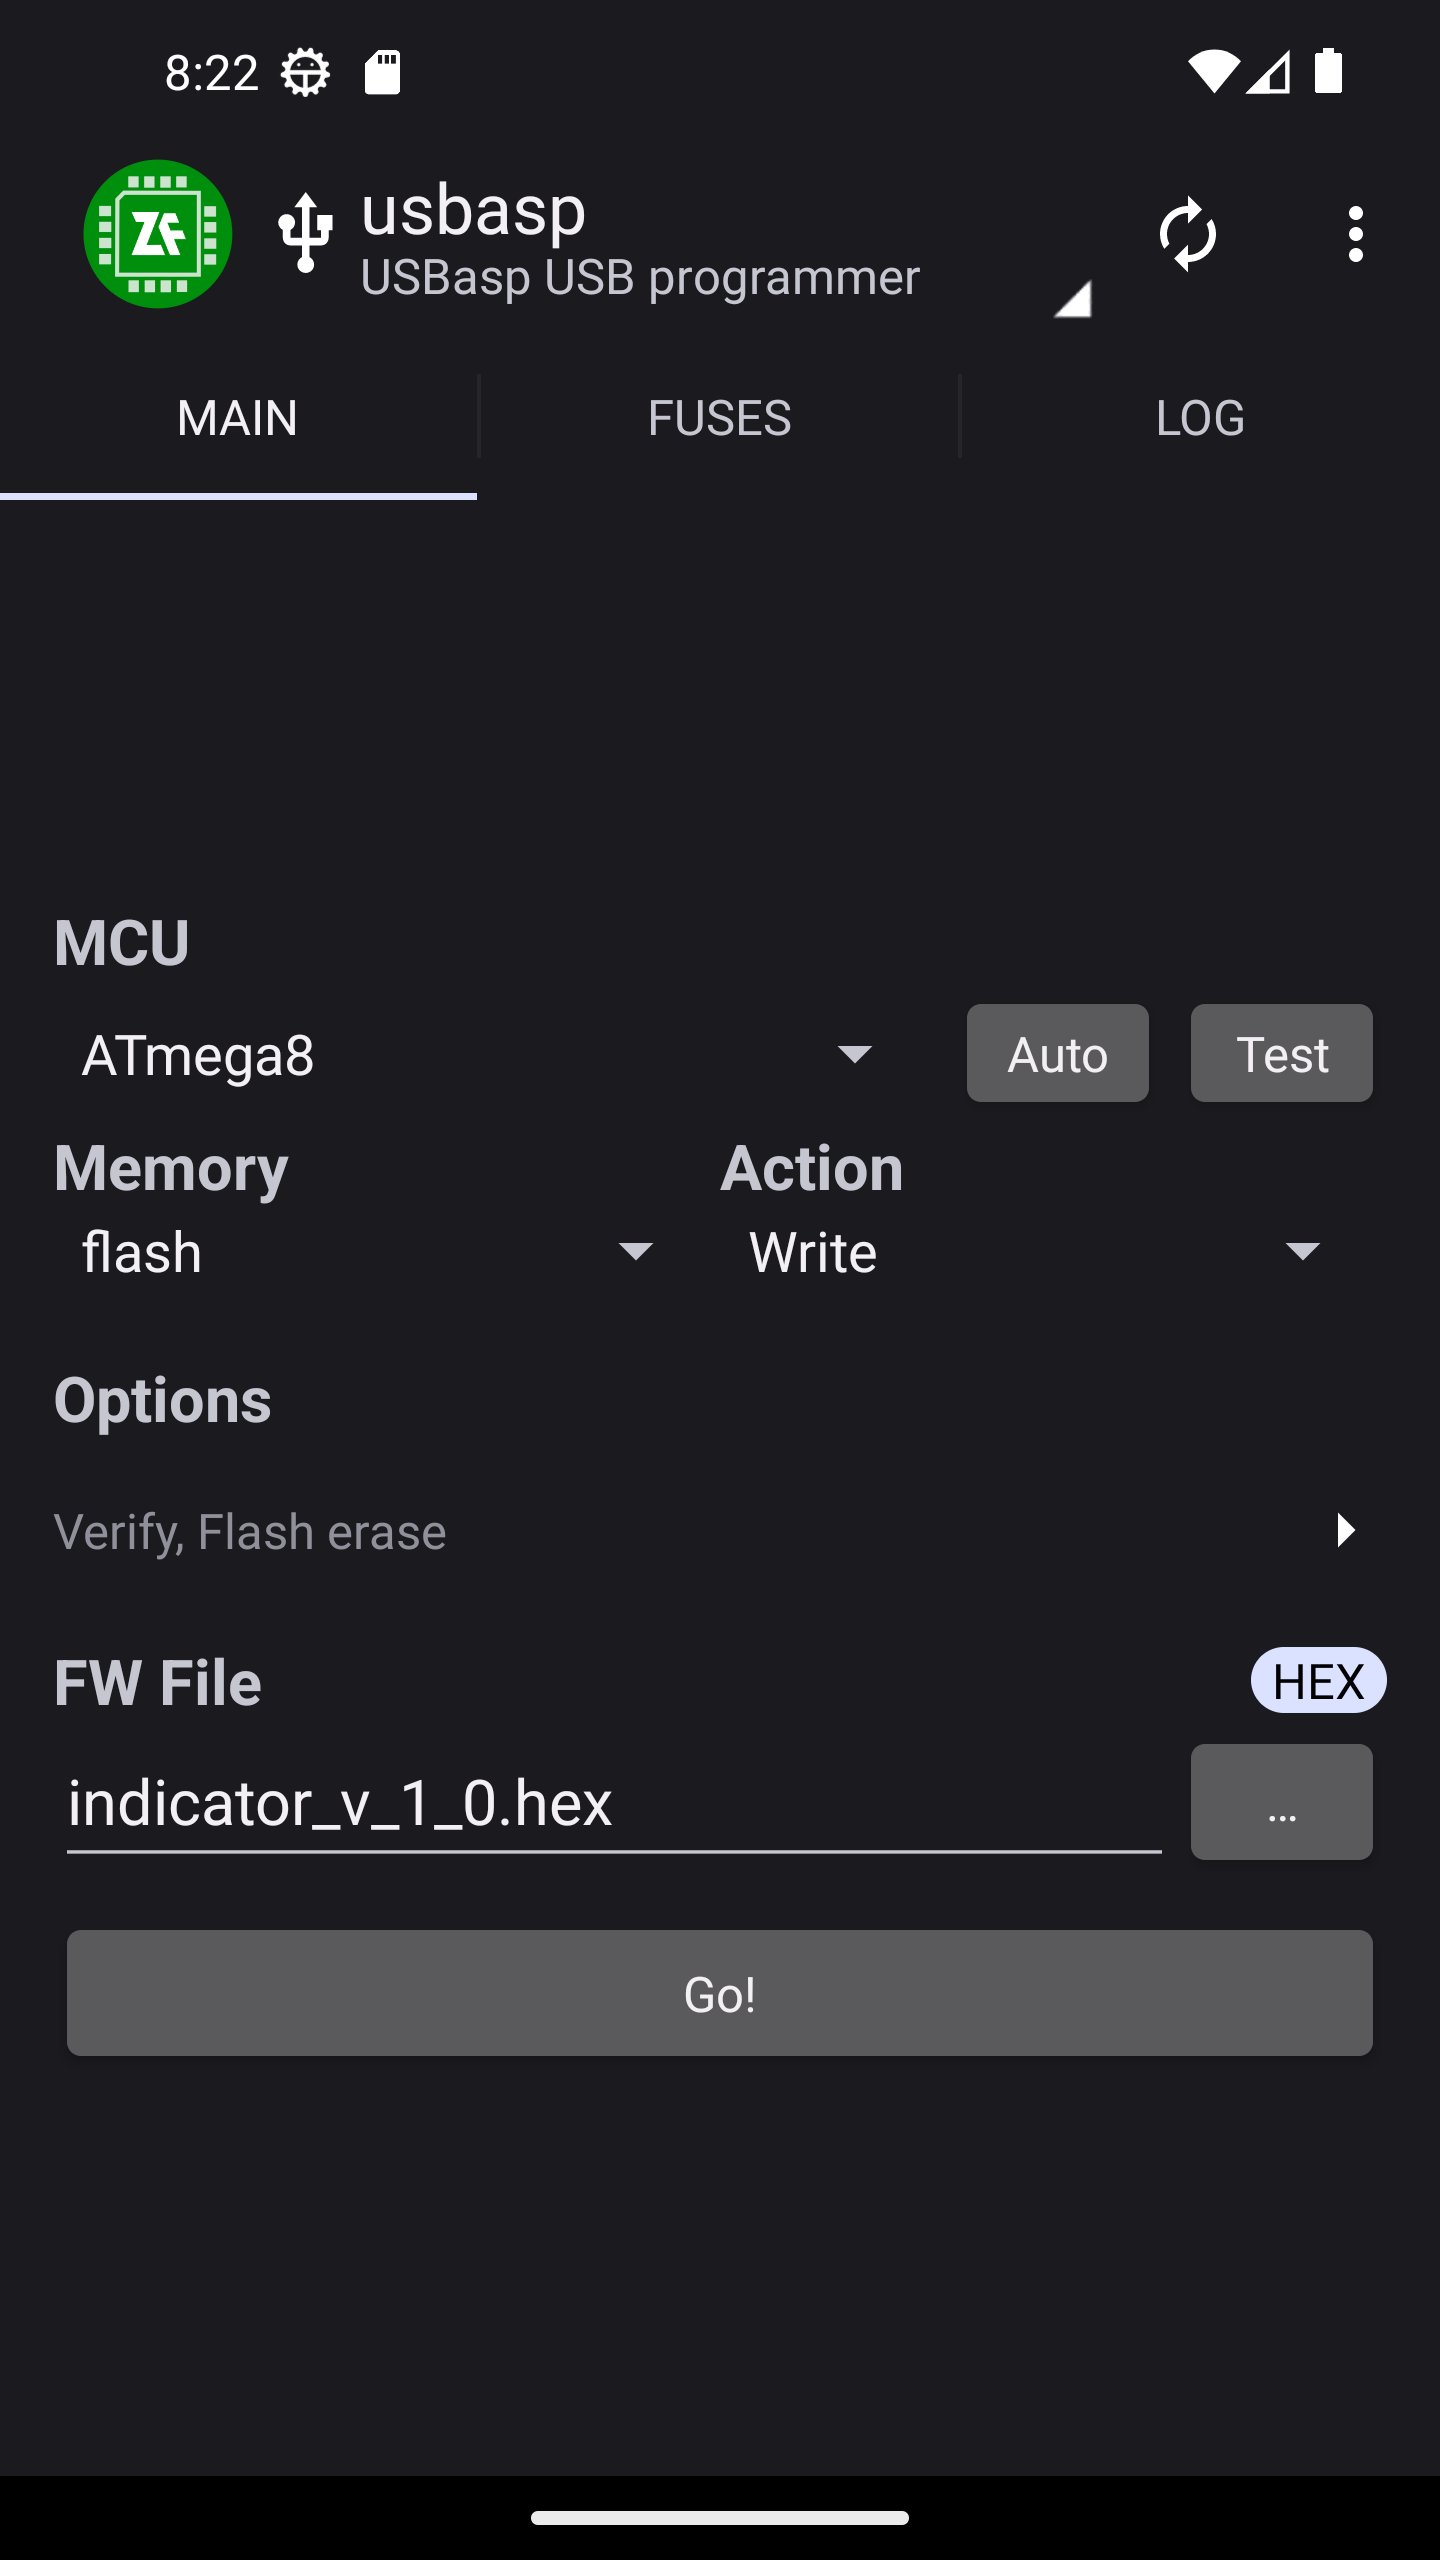
Task: Click the refresh programmer icon
Action: click(1187, 235)
